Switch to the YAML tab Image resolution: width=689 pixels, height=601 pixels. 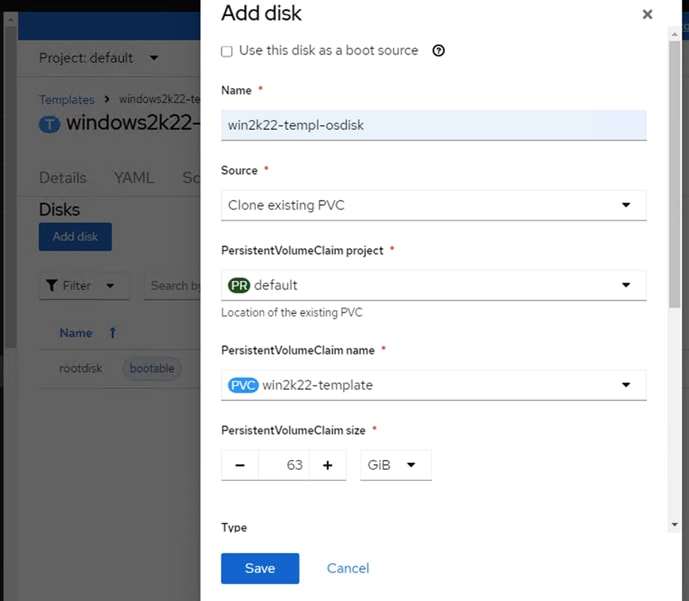(134, 177)
